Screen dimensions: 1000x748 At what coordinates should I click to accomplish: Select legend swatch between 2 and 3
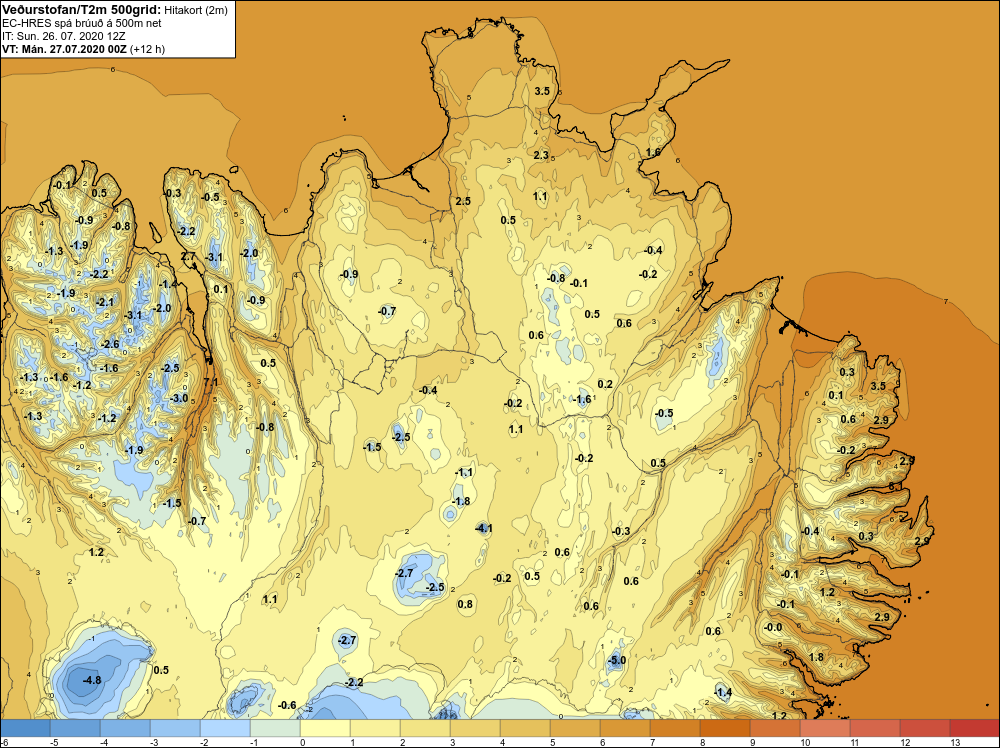tap(425, 728)
